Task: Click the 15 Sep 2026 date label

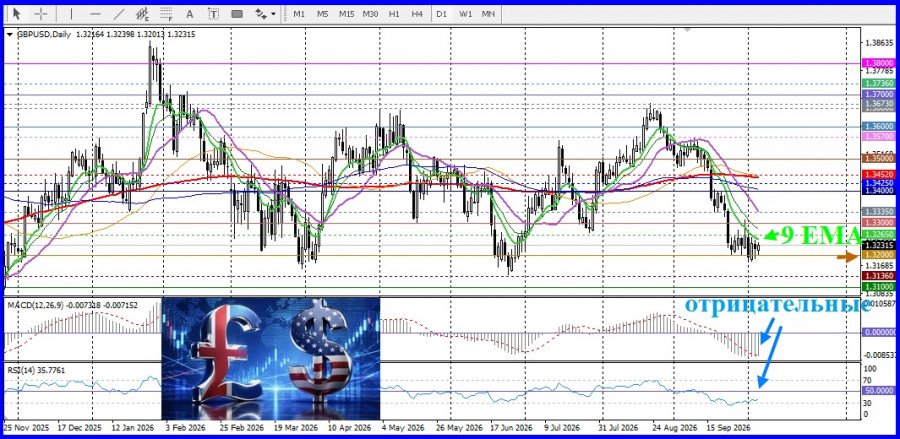Action: coord(728,428)
